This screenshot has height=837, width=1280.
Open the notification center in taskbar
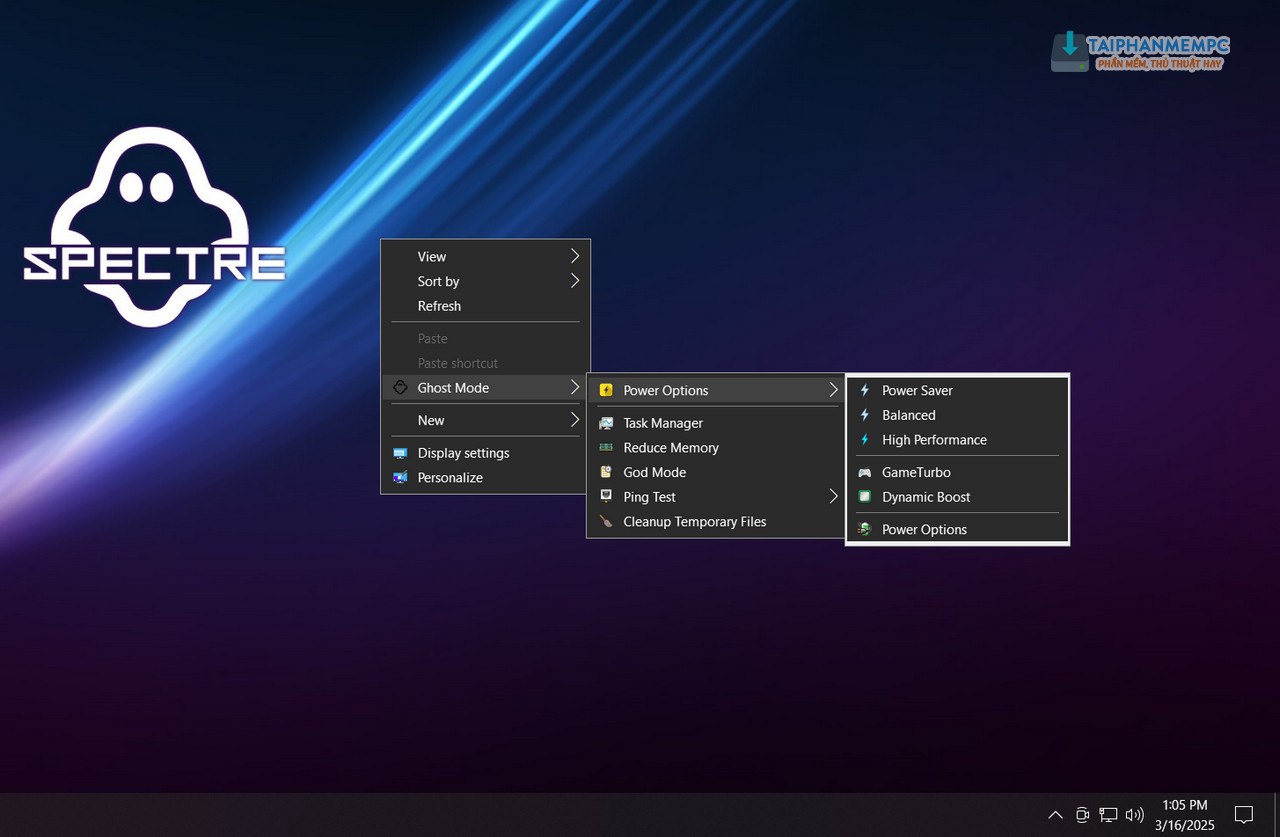click(1243, 815)
